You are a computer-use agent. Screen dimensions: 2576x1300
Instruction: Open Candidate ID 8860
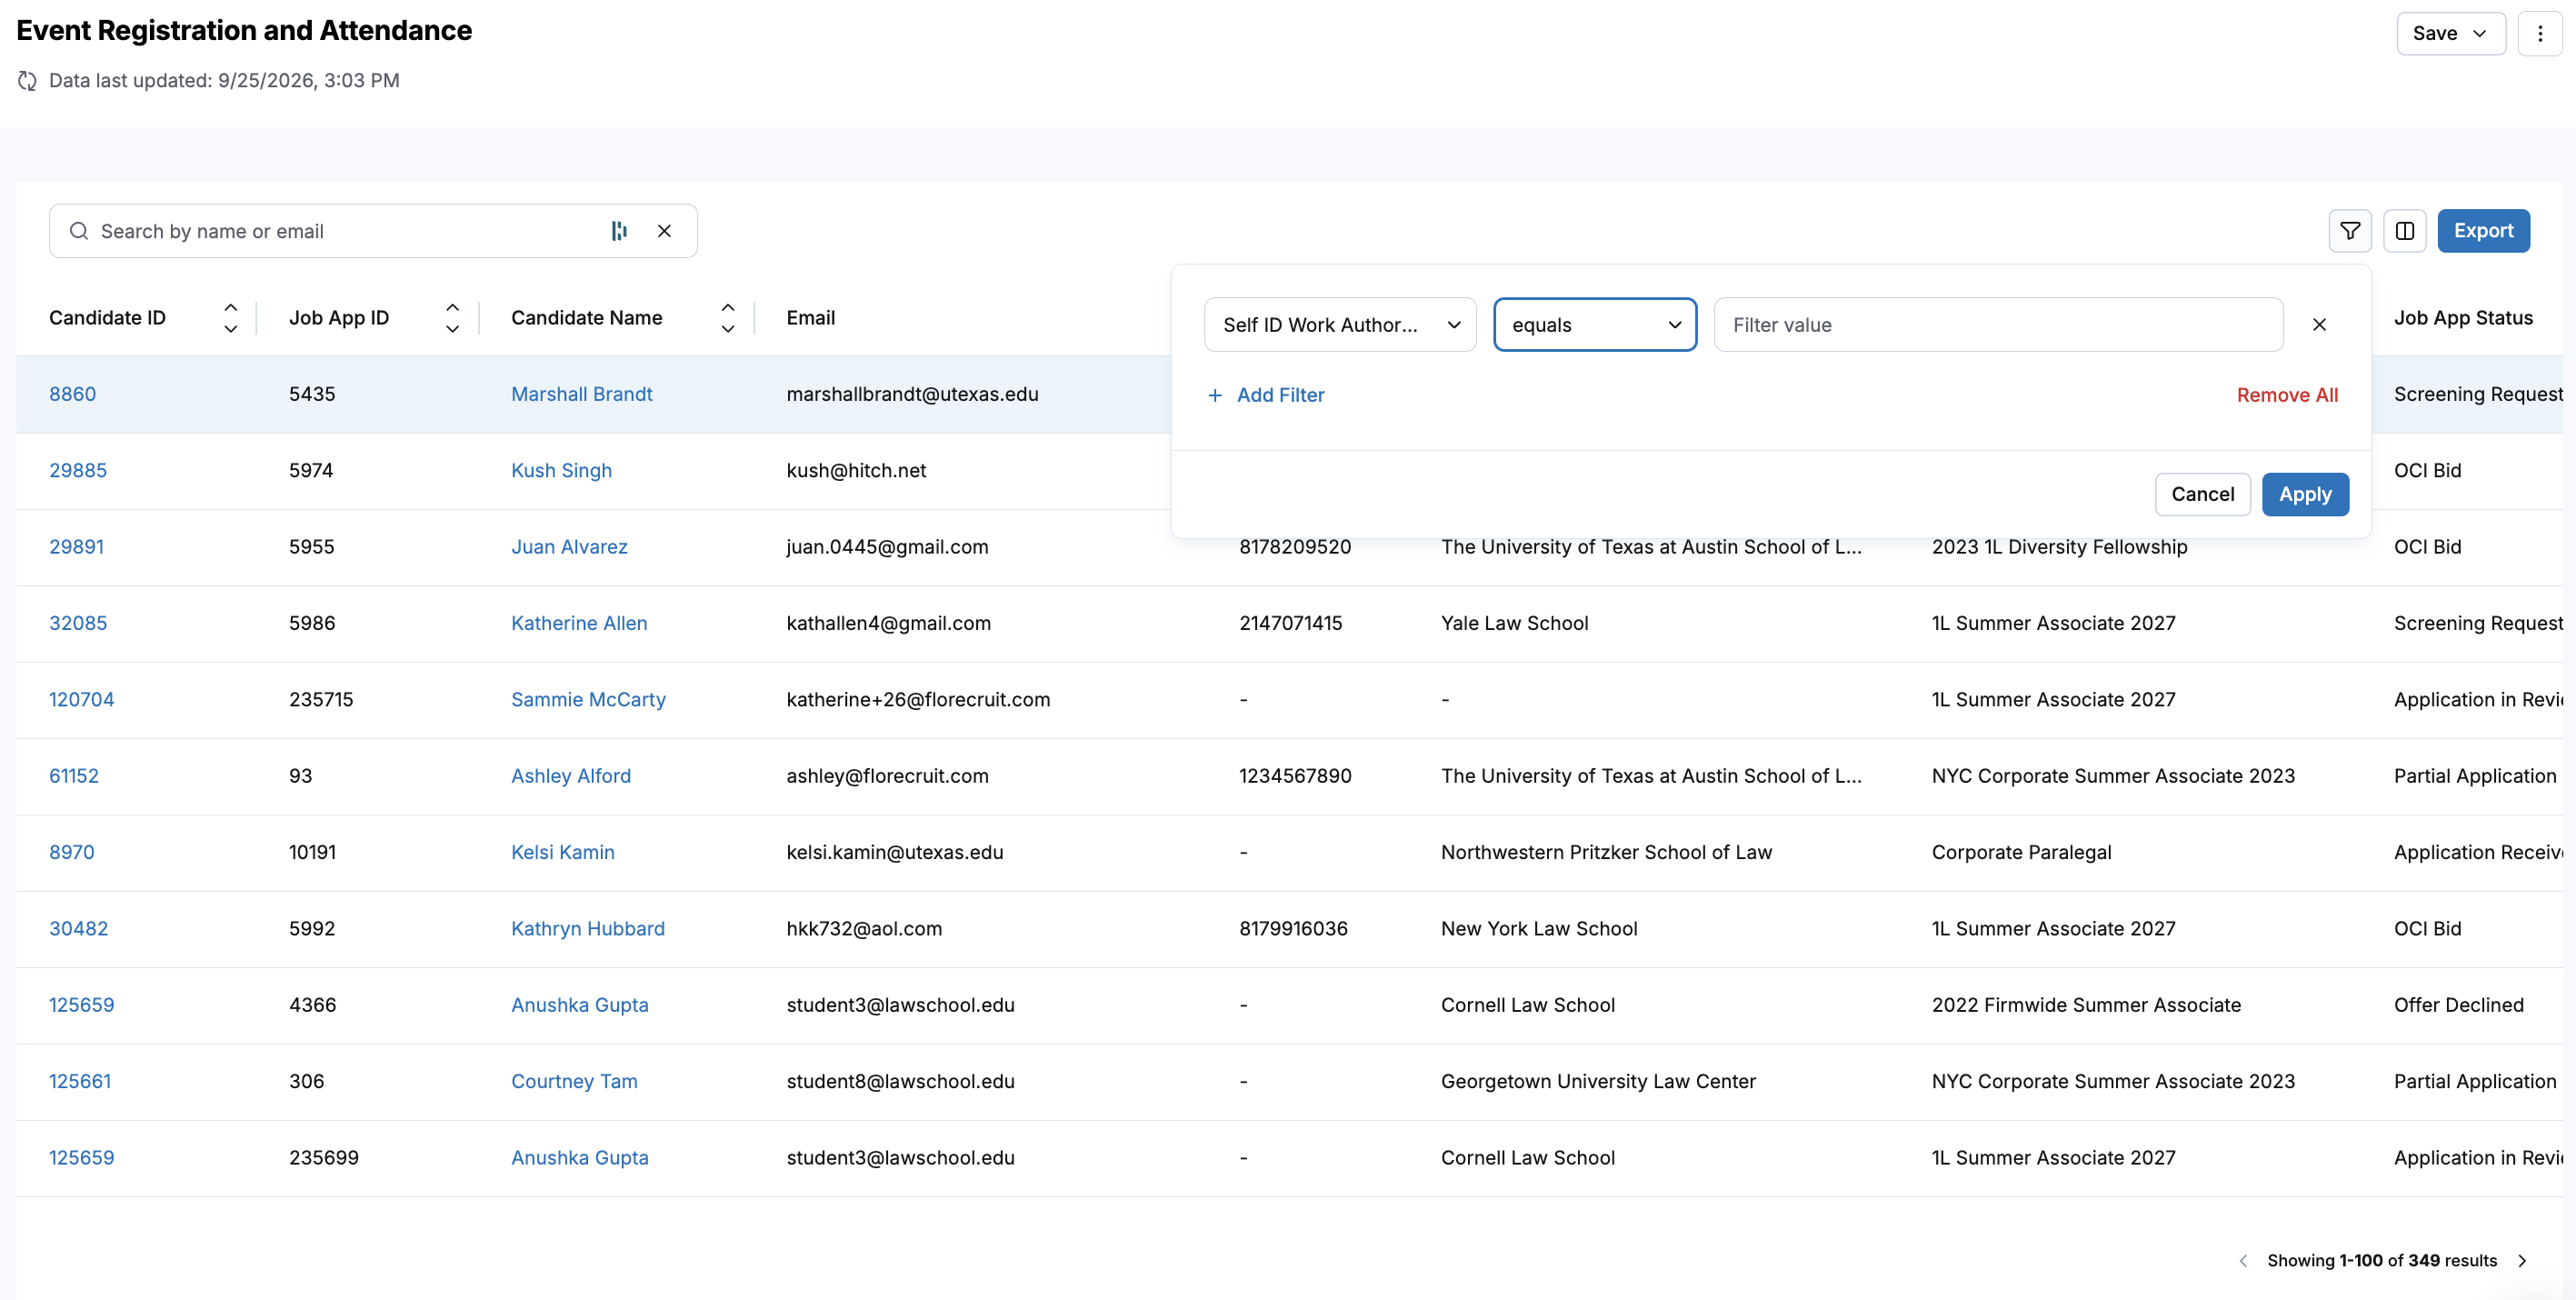click(x=73, y=394)
